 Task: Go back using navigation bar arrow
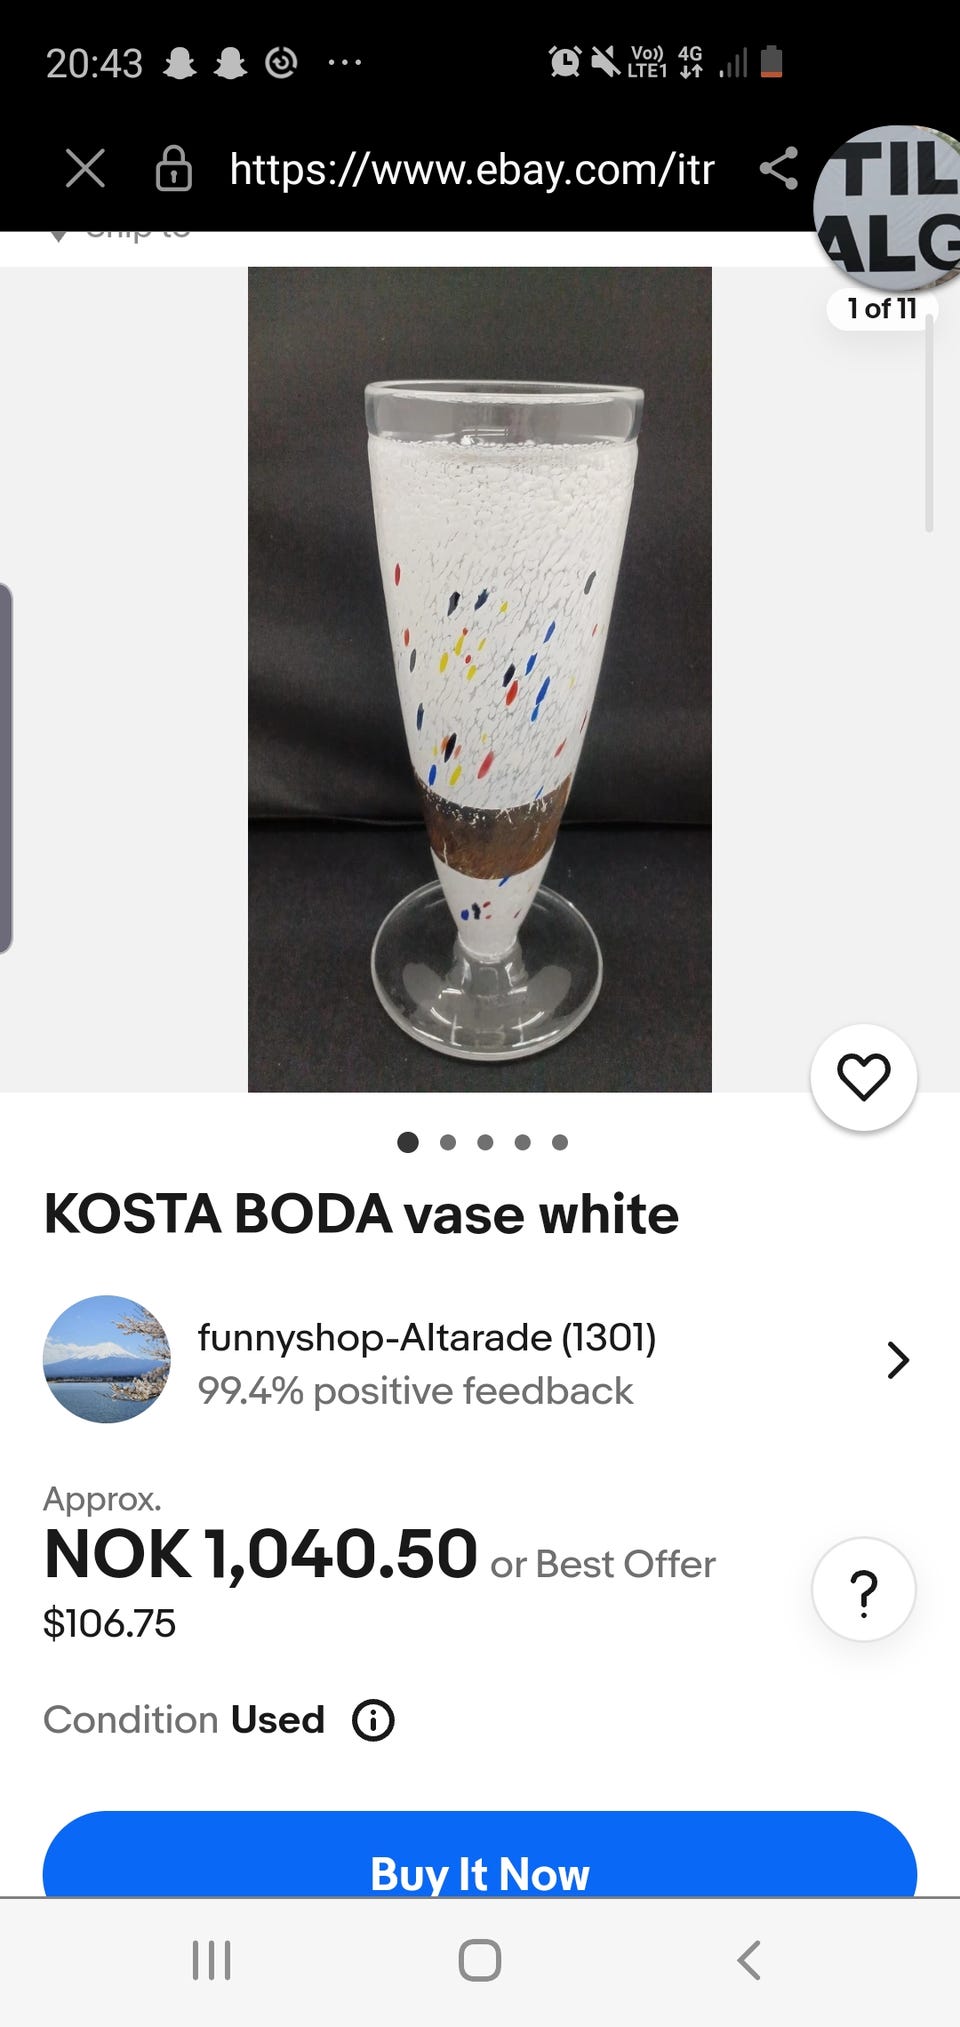pyautogui.click(x=749, y=1960)
